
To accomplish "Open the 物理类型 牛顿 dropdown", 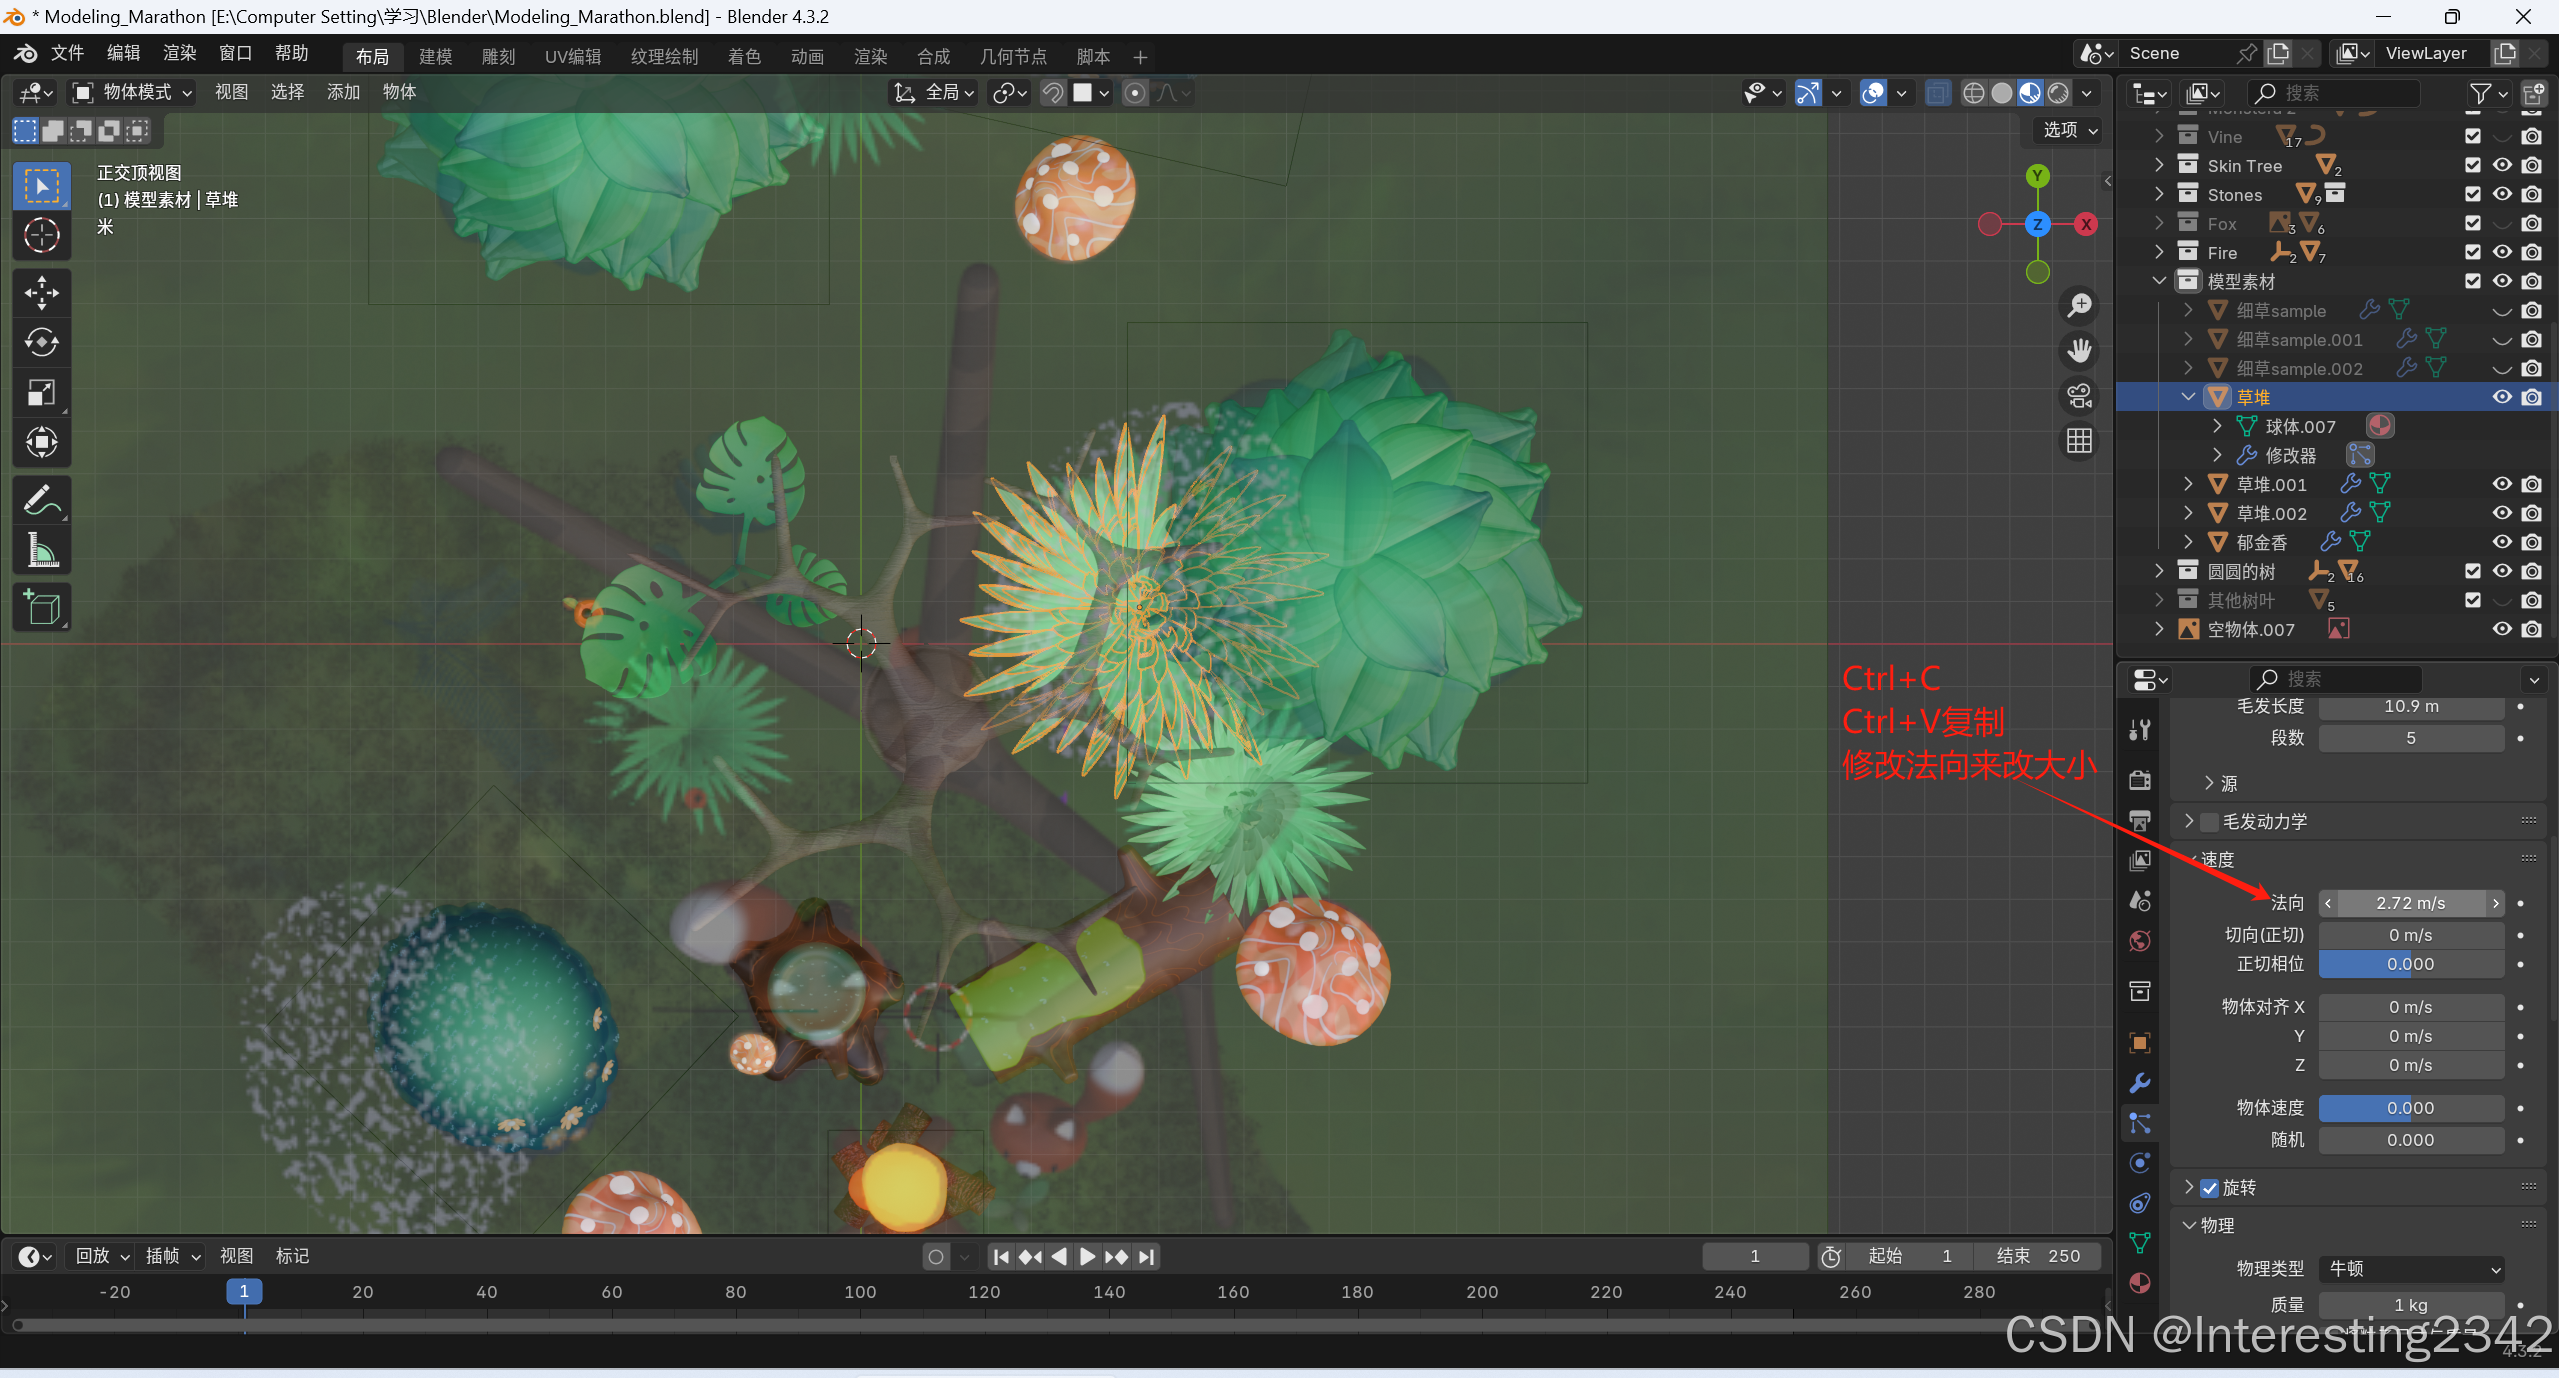I will click(2411, 1269).
